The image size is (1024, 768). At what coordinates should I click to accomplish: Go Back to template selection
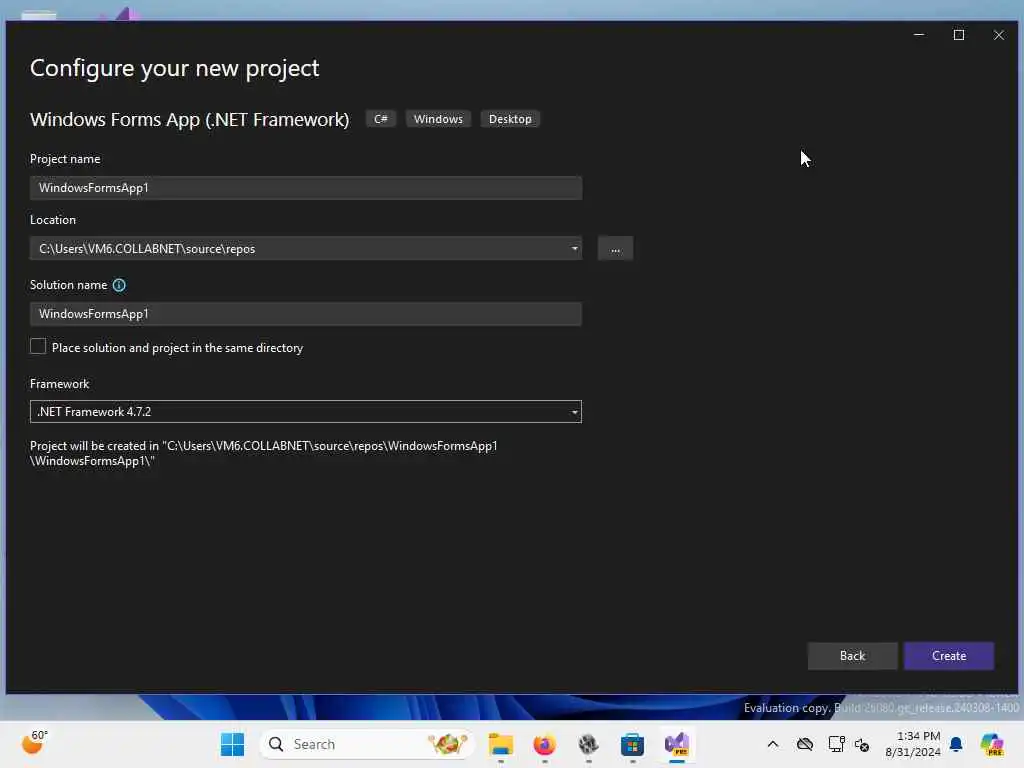coord(852,656)
